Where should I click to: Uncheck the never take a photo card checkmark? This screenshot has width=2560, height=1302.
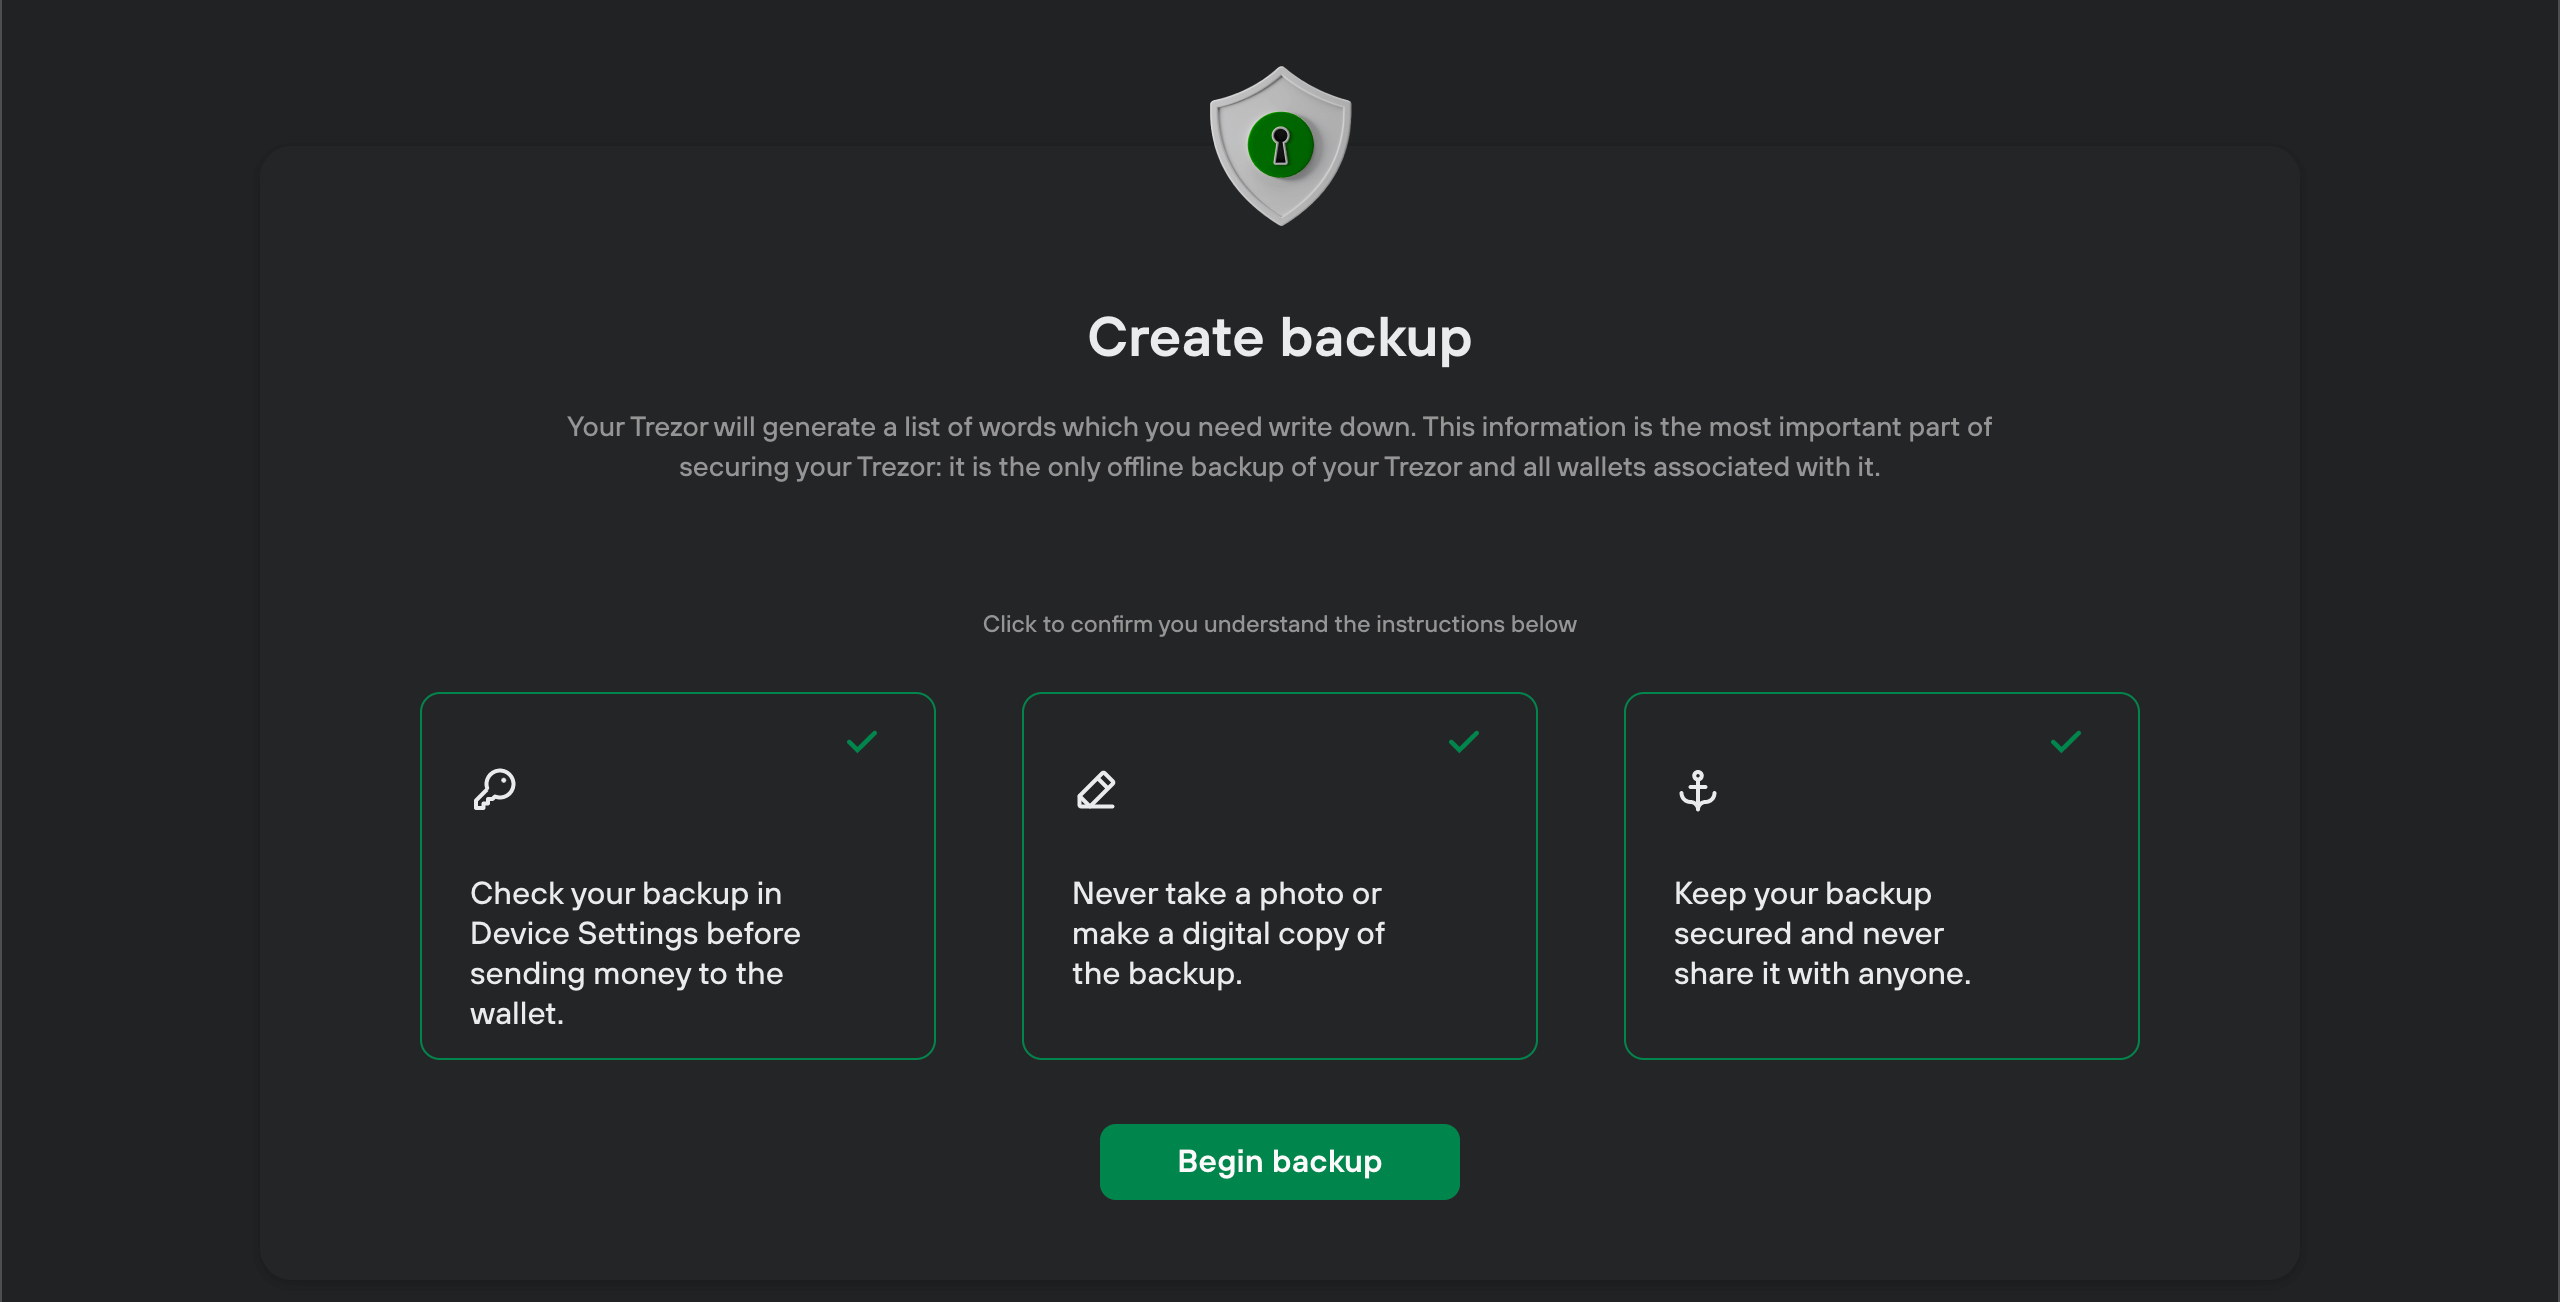1464,742
